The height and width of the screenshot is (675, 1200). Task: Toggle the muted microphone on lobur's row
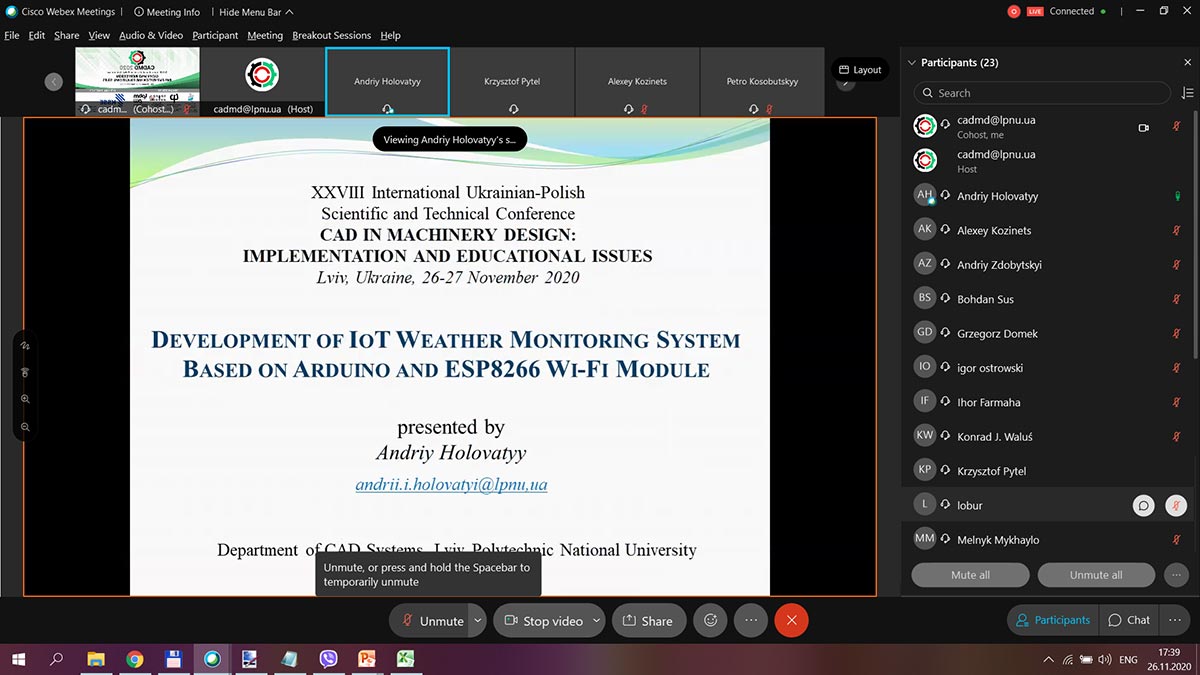pos(1176,506)
